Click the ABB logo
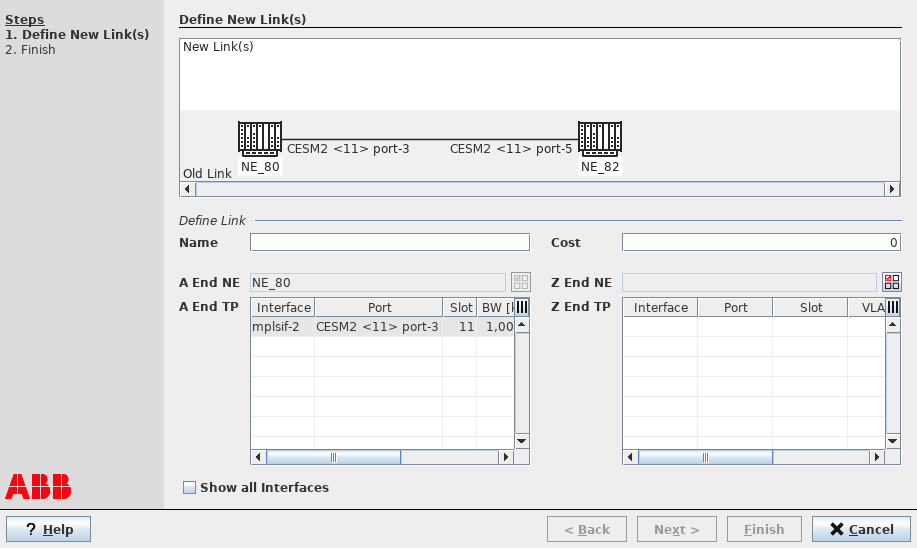The width and height of the screenshot is (917, 548). pos(38,486)
